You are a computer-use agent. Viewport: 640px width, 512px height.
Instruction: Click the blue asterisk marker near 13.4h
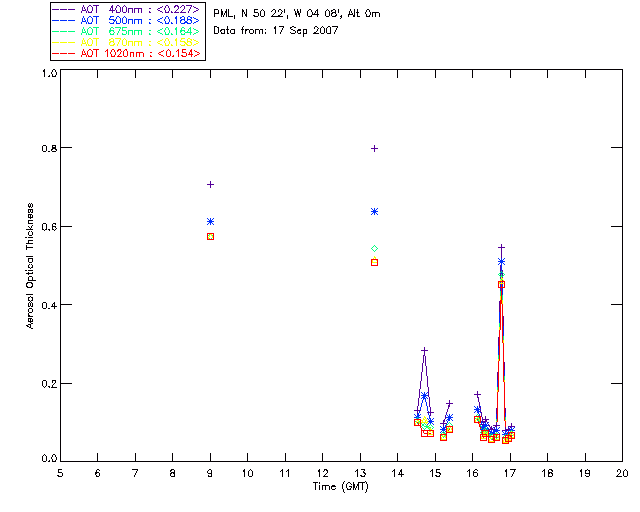pyautogui.click(x=375, y=211)
